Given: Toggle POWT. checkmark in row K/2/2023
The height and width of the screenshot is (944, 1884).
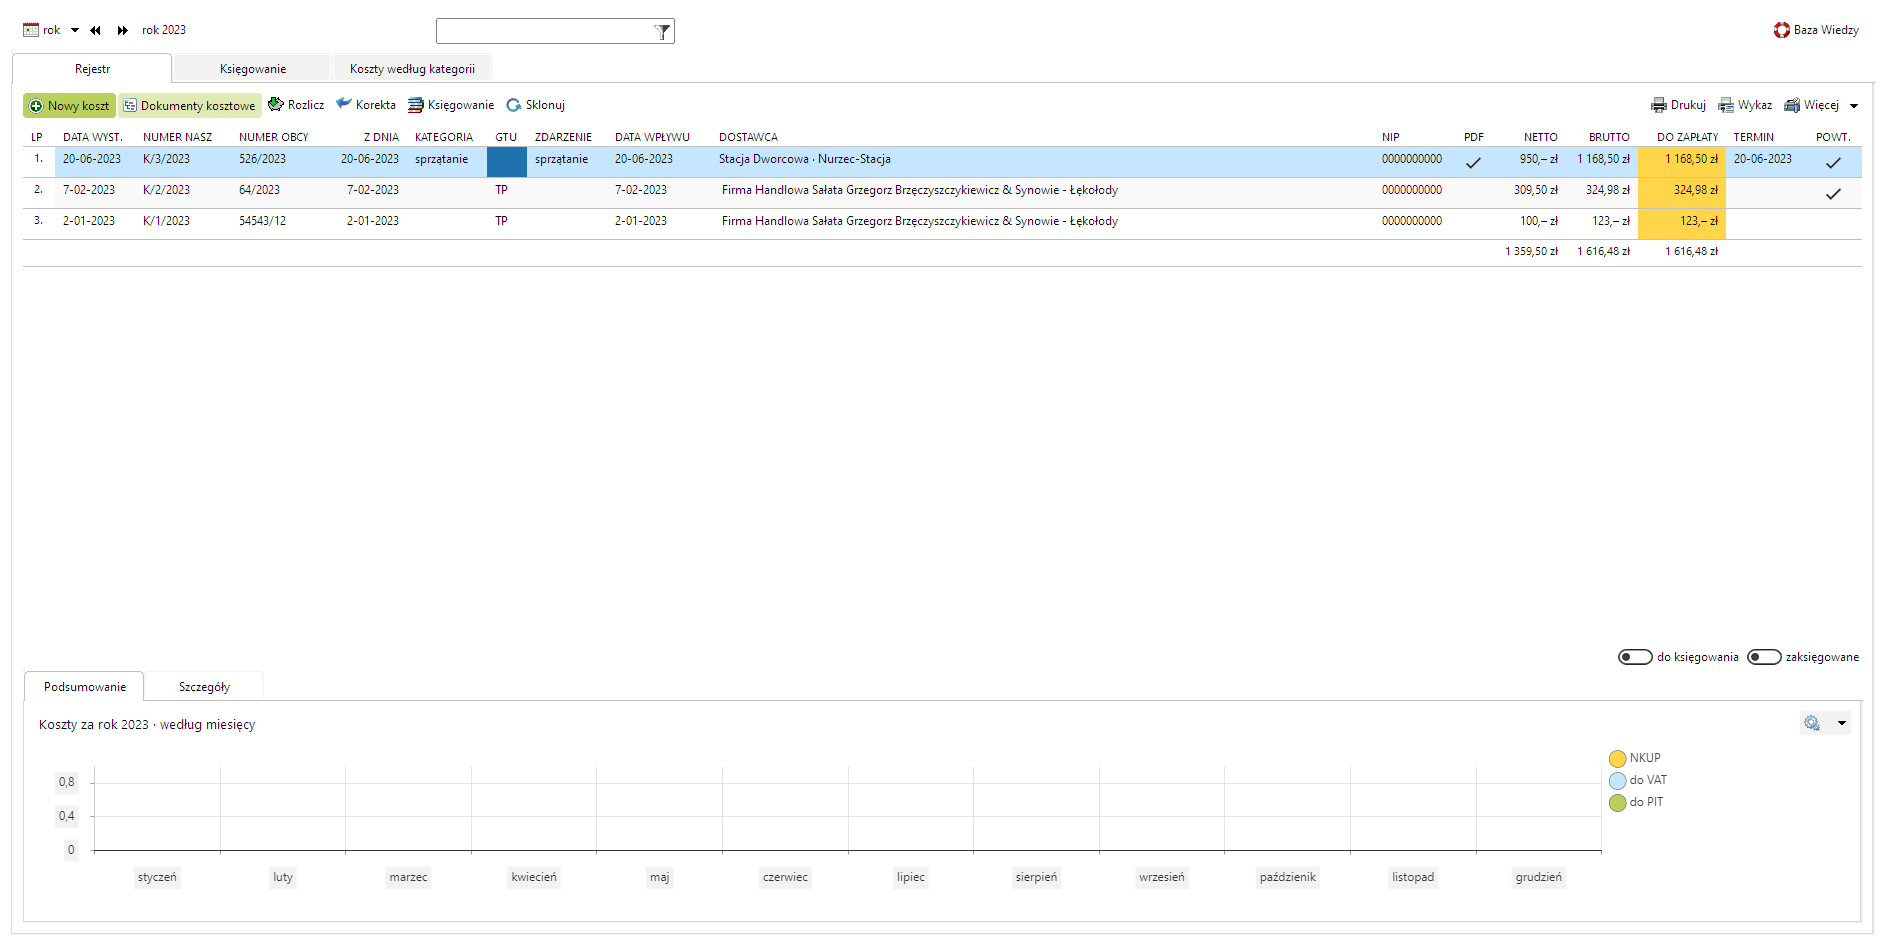Looking at the screenshot, I should [x=1833, y=193].
